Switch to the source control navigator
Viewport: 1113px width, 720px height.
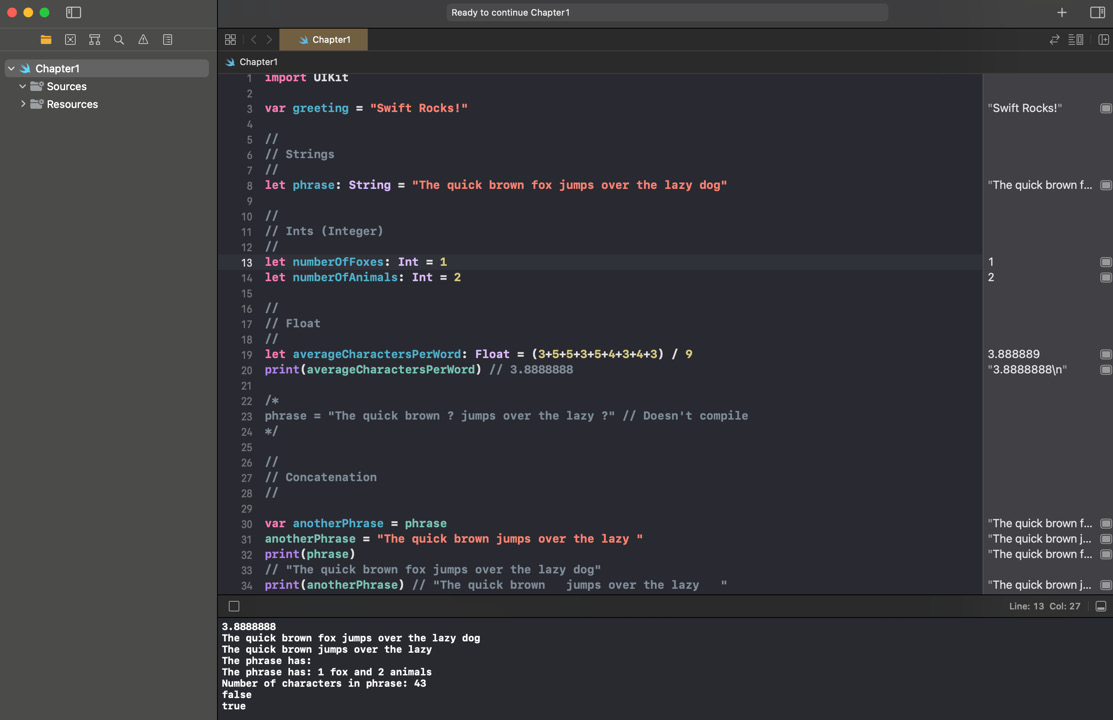pos(70,40)
